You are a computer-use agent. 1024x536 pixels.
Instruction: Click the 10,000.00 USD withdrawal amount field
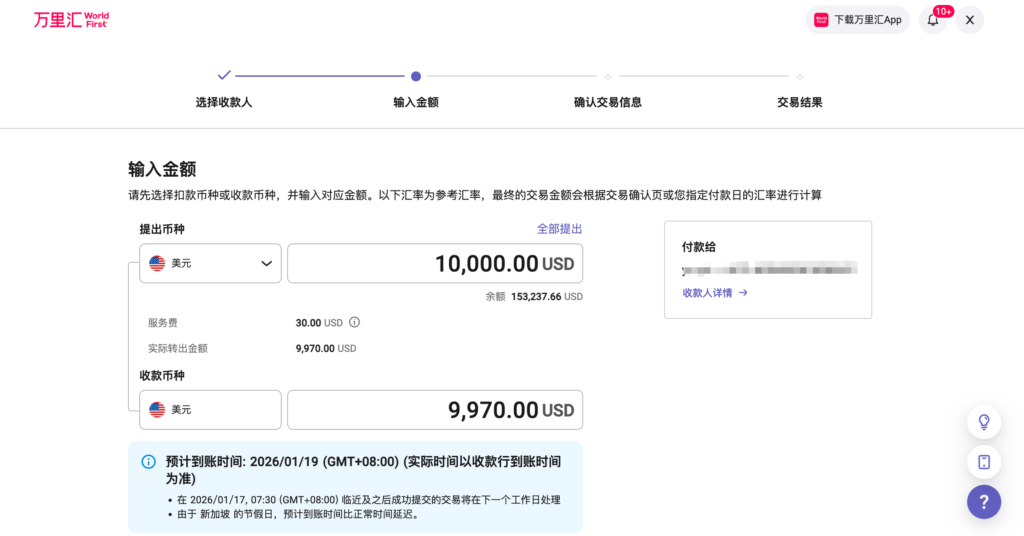pos(435,263)
